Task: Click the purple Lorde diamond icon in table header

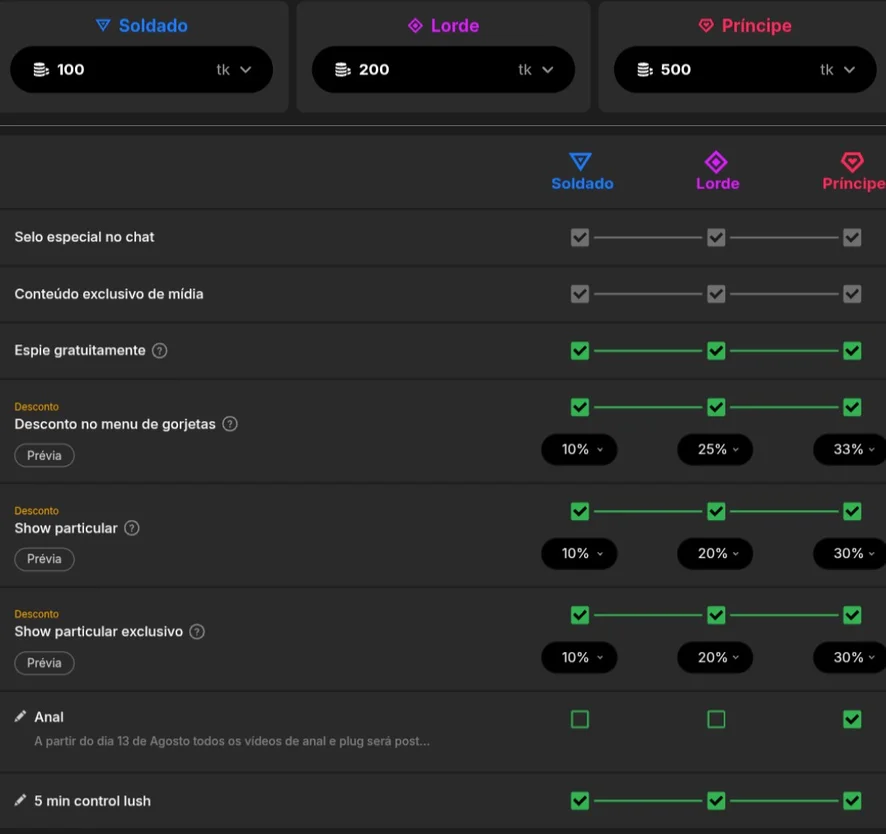Action: [716, 162]
